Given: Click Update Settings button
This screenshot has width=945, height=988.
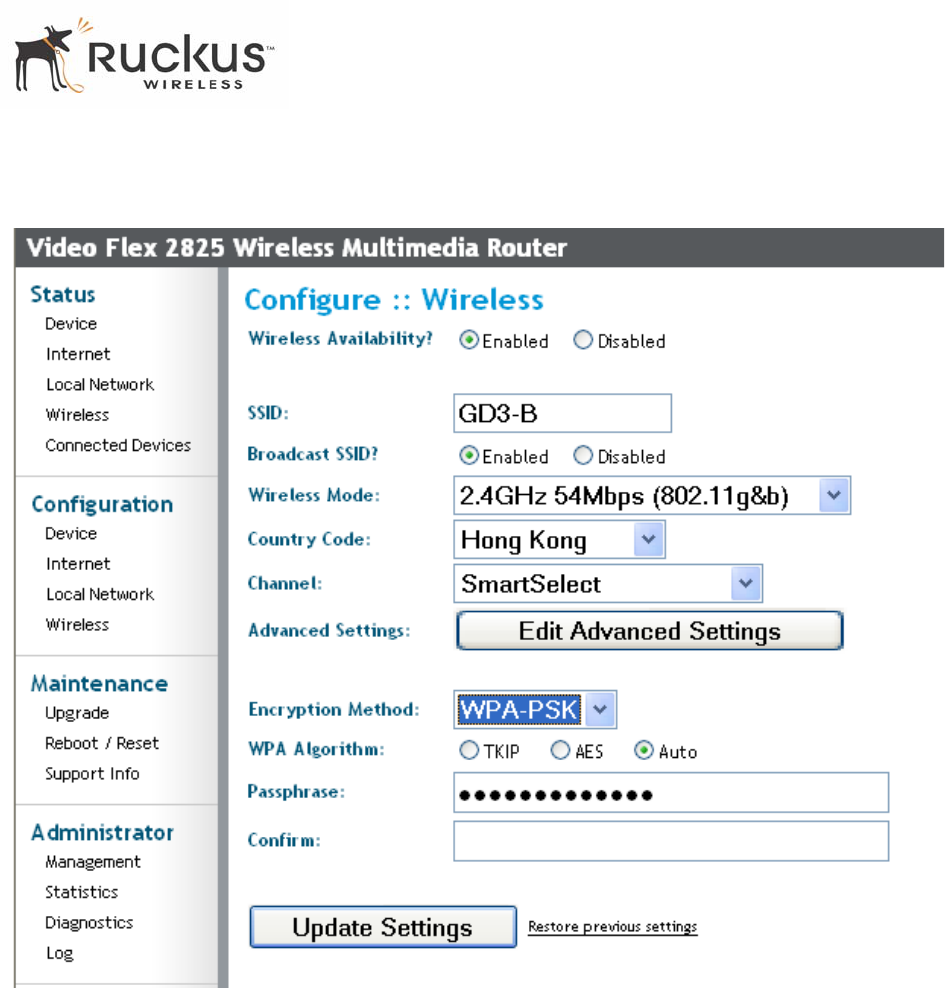Looking at the screenshot, I should pos(383,927).
